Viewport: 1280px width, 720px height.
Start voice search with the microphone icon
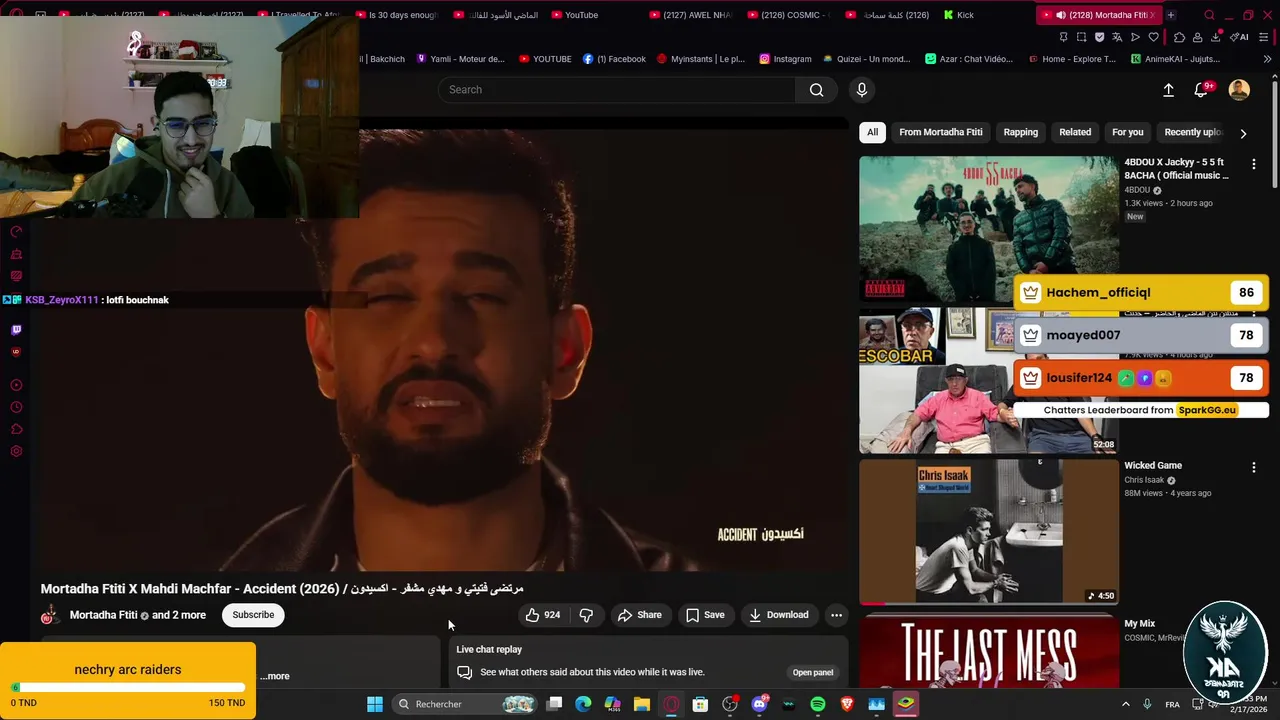[x=862, y=90]
